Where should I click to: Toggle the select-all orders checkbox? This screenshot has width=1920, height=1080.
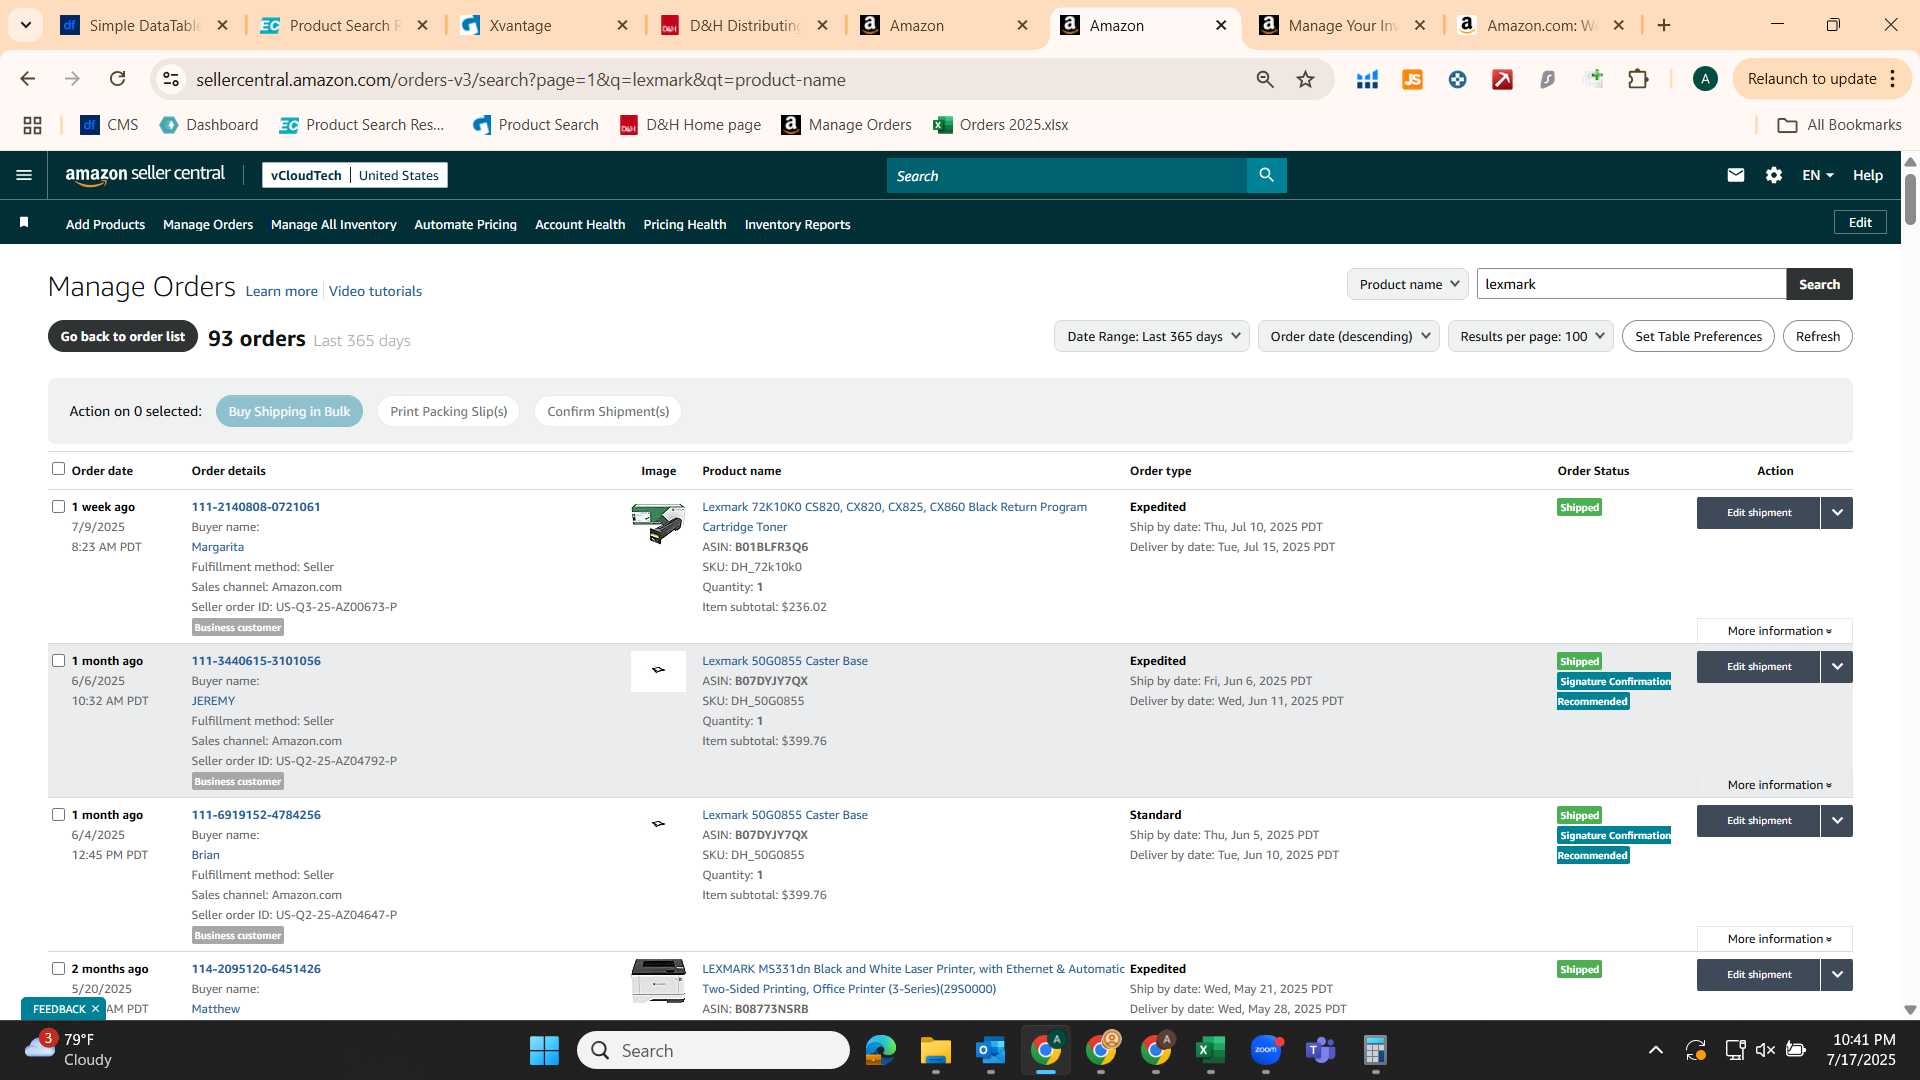[x=58, y=469]
